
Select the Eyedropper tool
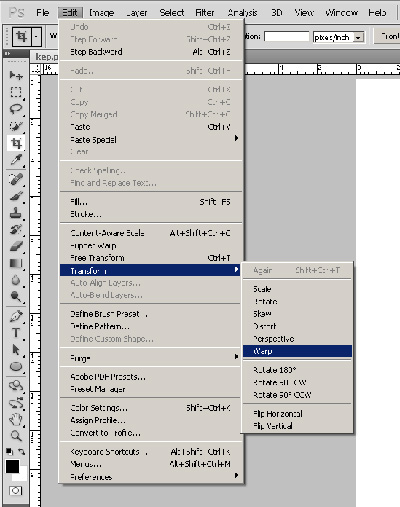pyautogui.click(x=16, y=160)
